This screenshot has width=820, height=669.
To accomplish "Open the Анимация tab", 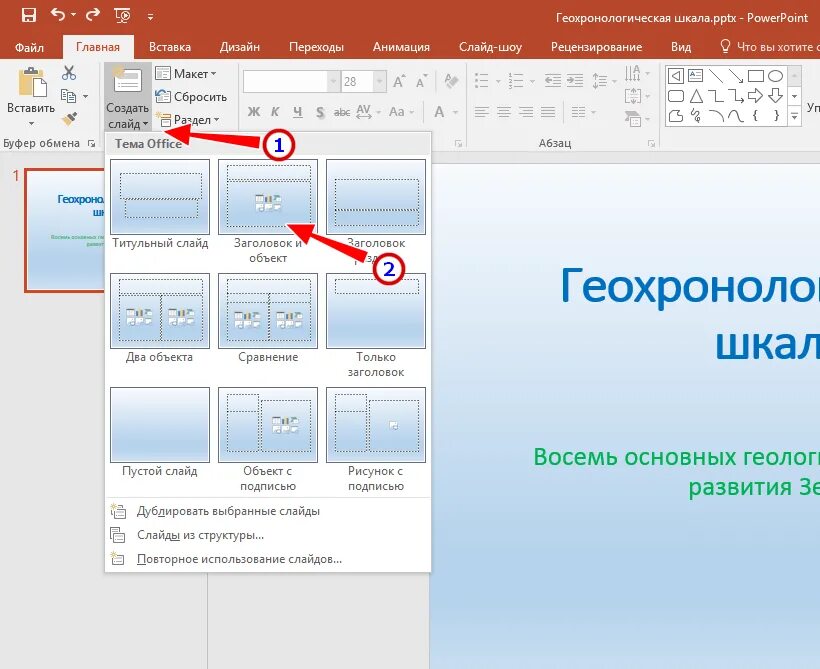I will pyautogui.click(x=401, y=47).
